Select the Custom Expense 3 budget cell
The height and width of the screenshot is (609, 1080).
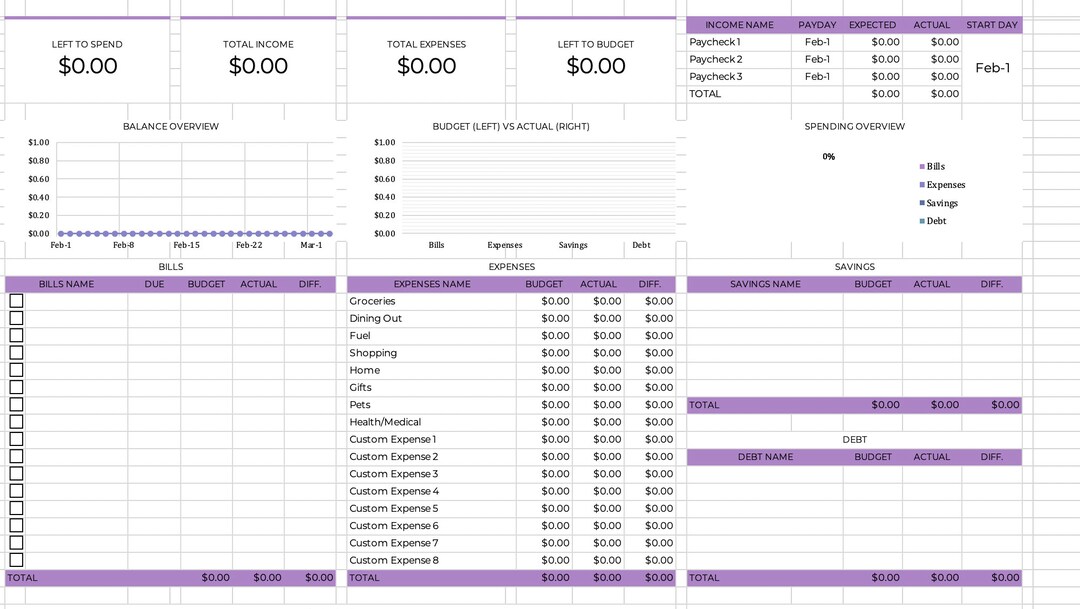(544, 474)
